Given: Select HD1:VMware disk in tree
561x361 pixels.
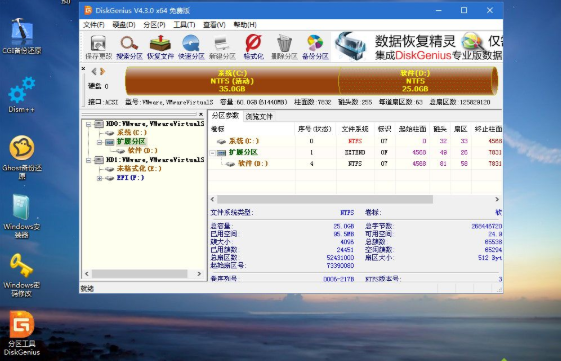Looking at the screenshot, I should click(155, 160).
